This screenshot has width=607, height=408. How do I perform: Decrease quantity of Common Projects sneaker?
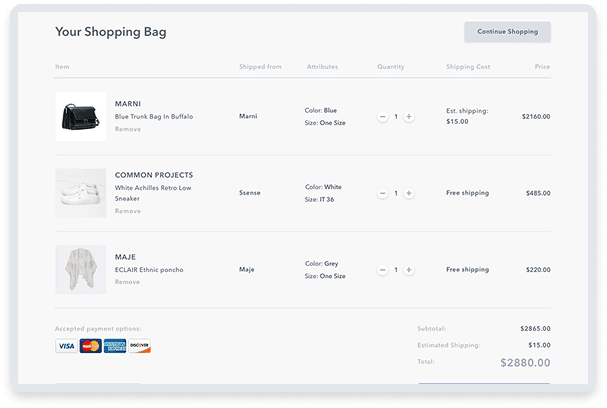coord(383,193)
